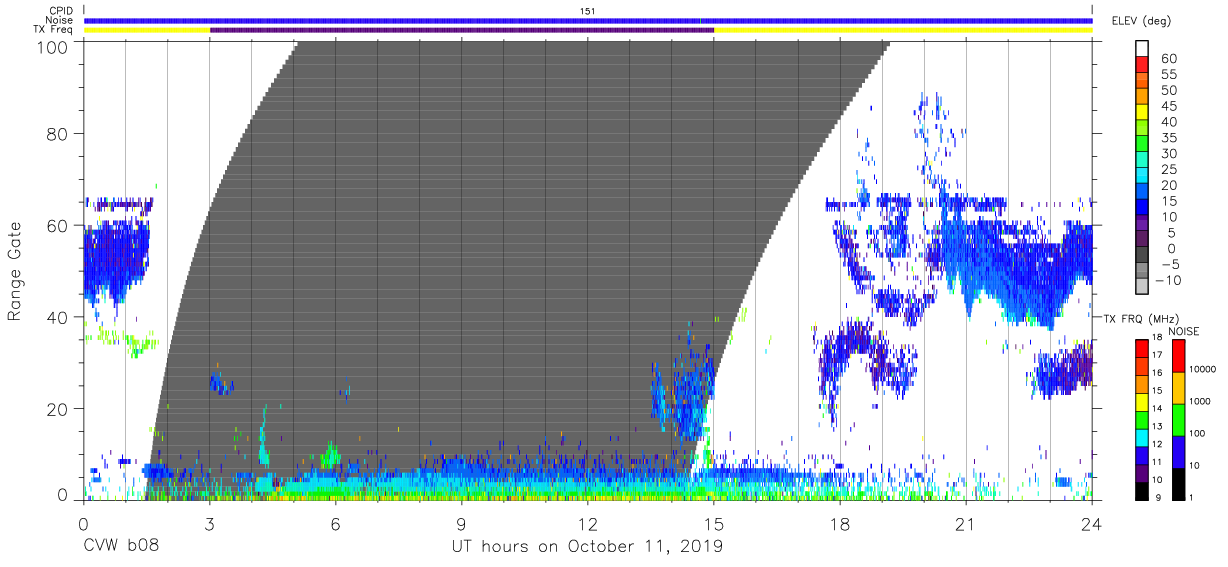Select the green NOISE swatch 100–1000
The image size is (1228, 567).
pos(1178,419)
